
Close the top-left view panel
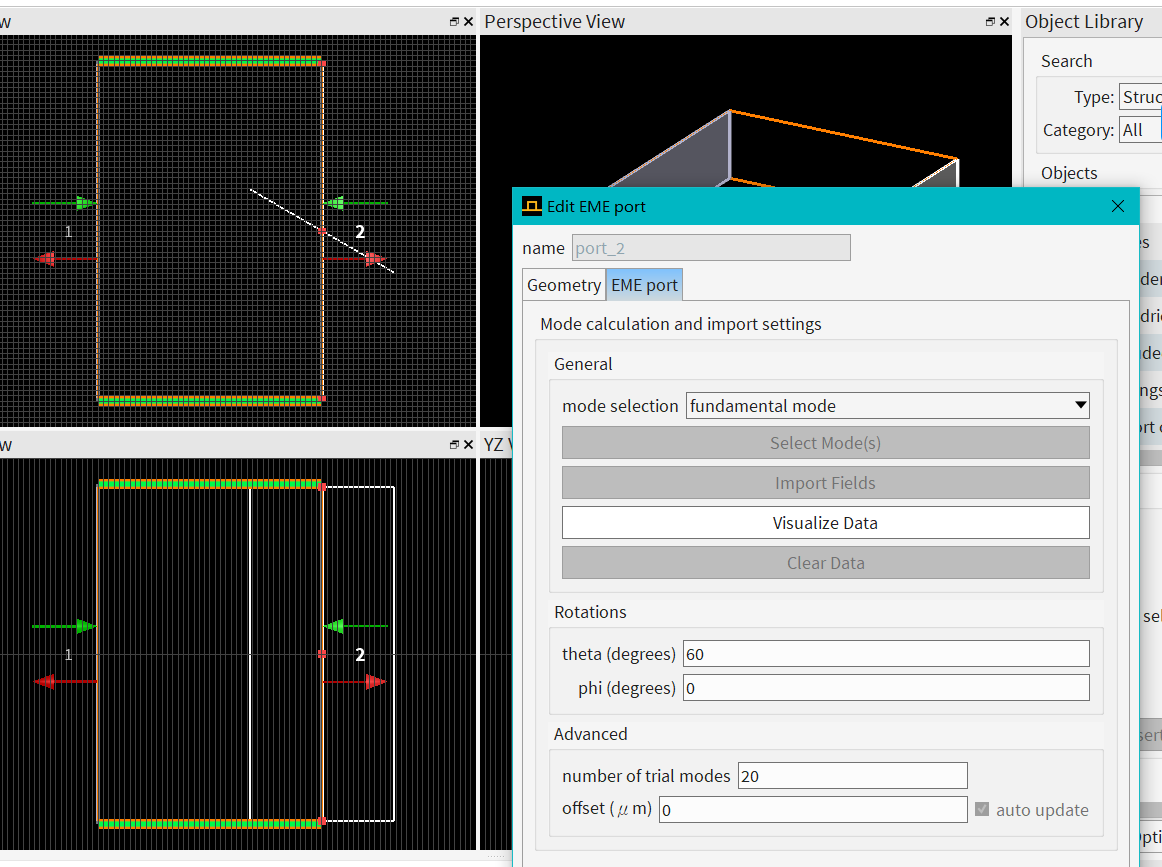click(468, 22)
